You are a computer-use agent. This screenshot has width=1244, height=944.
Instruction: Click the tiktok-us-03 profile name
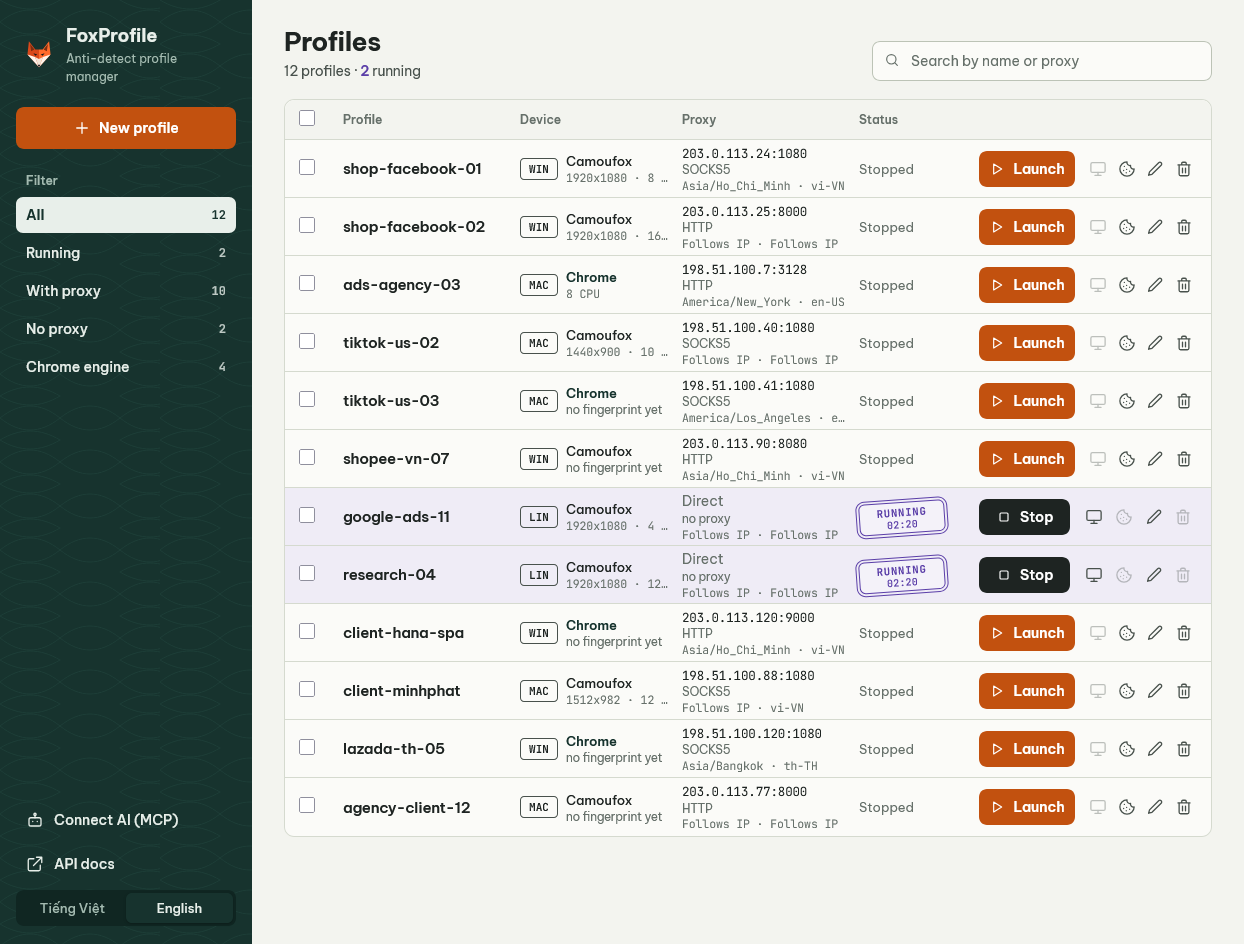click(x=391, y=401)
